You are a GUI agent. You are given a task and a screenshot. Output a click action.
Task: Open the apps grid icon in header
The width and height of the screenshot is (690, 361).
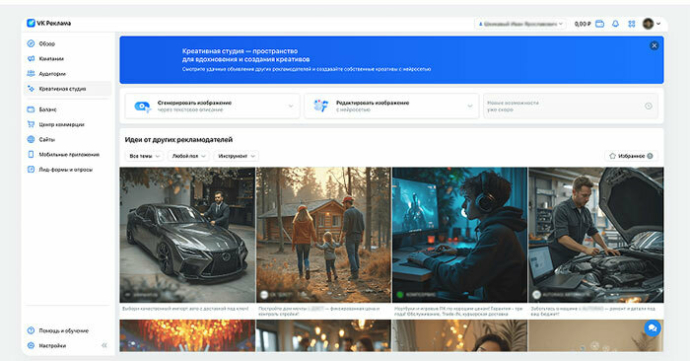point(631,24)
